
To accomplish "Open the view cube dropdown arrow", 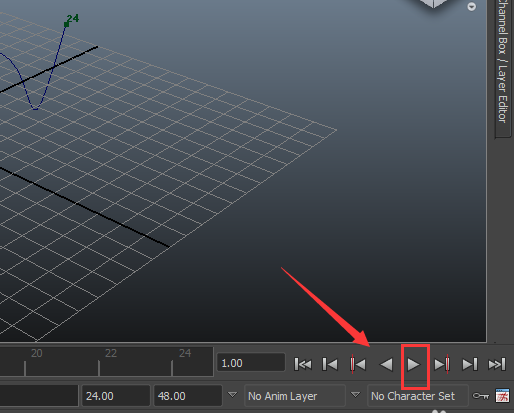I will point(471,7).
